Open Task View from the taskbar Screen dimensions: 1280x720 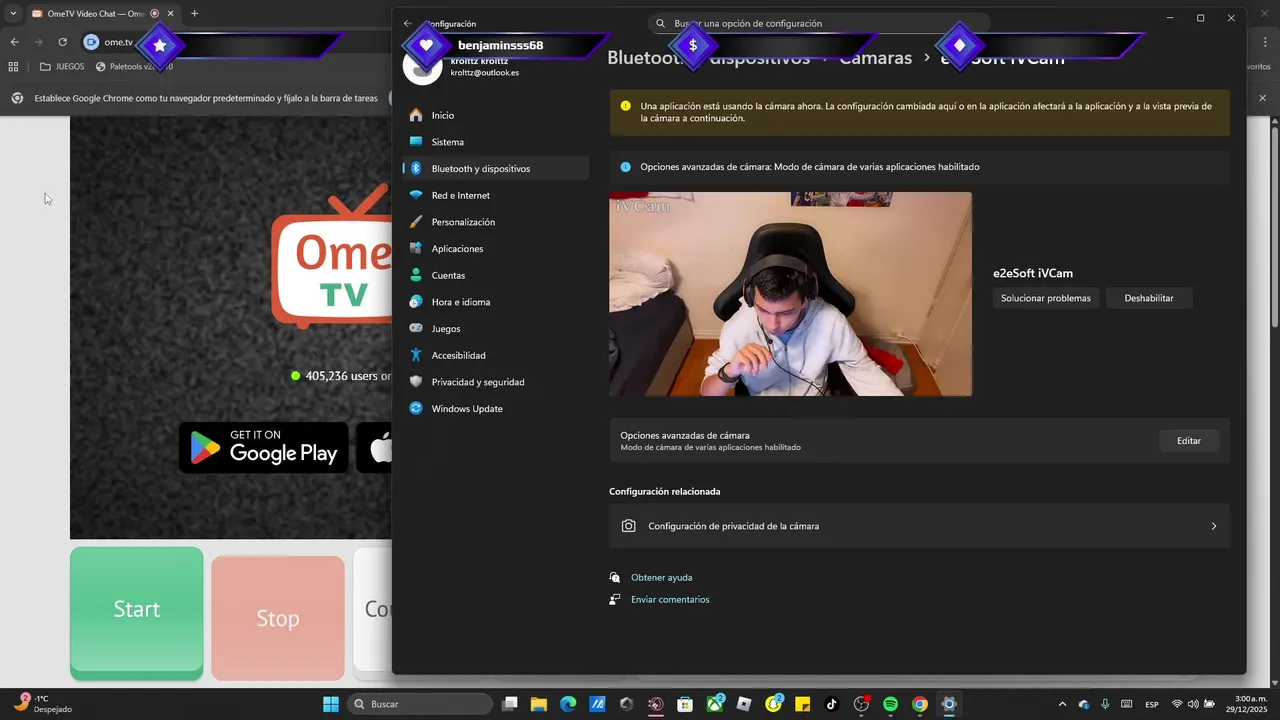(510, 704)
